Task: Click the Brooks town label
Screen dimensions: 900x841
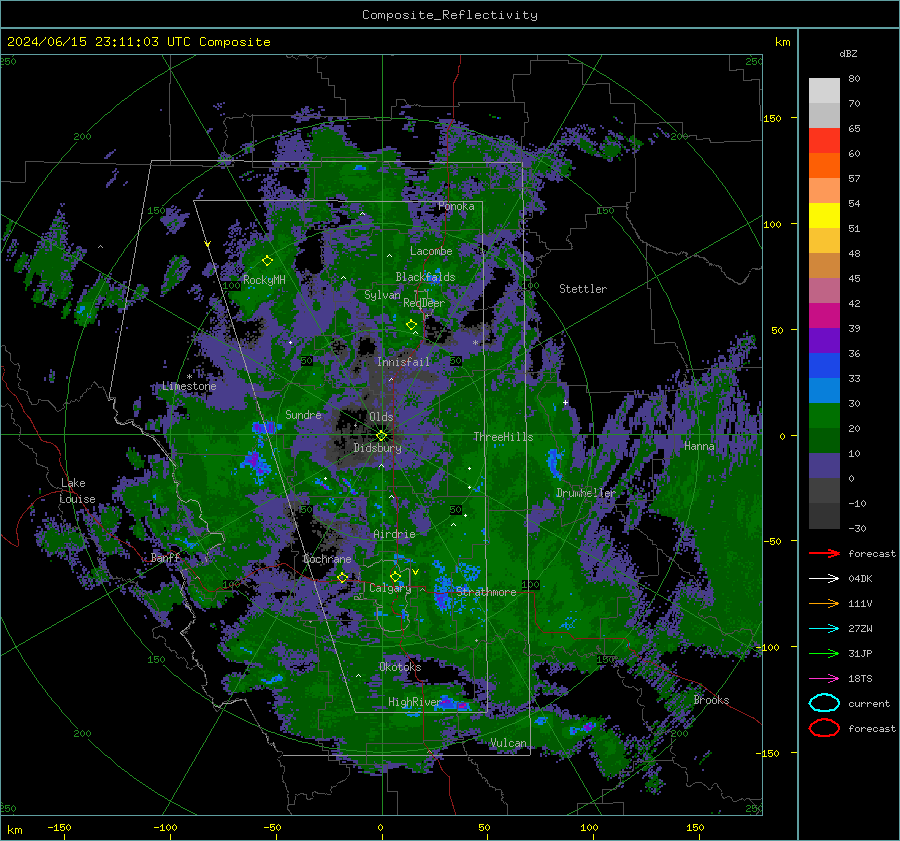Action: tap(711, 700)
